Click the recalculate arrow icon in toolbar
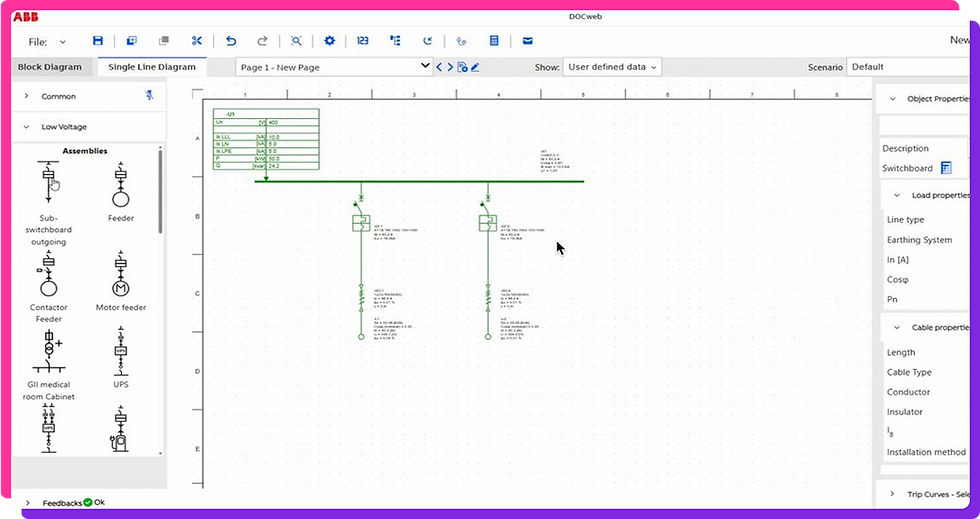The height and width of the screenshot is (519, 980). [x=428, y=41]
